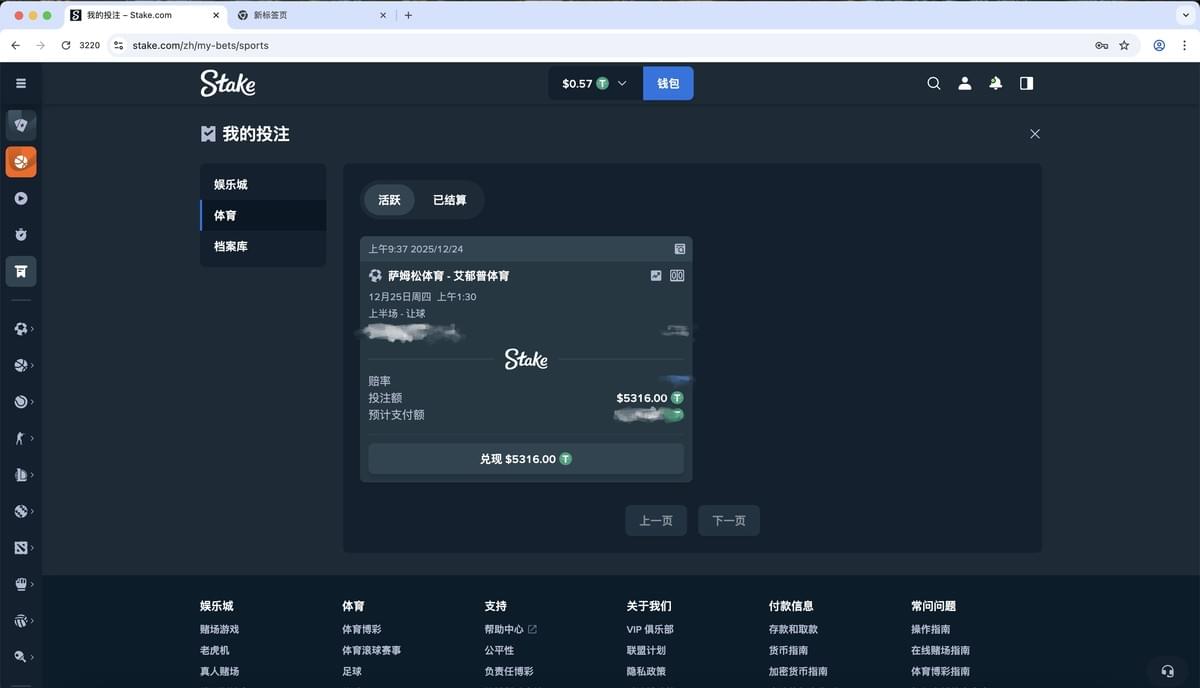The width and height of the screenshot is (1200, 688).
Task: Click the browser reload button
Action: click(x=66, y=45)
